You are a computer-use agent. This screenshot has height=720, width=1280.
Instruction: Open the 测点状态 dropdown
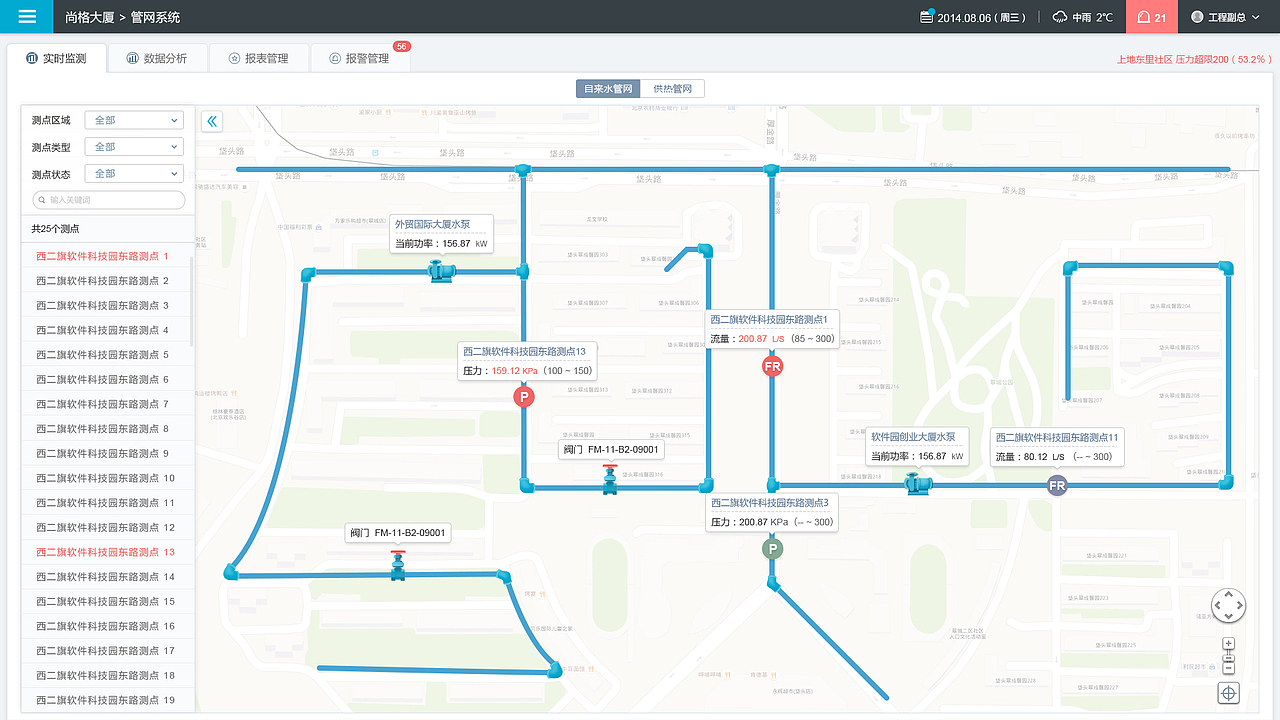pyautogui.click(x=135, y=174)
